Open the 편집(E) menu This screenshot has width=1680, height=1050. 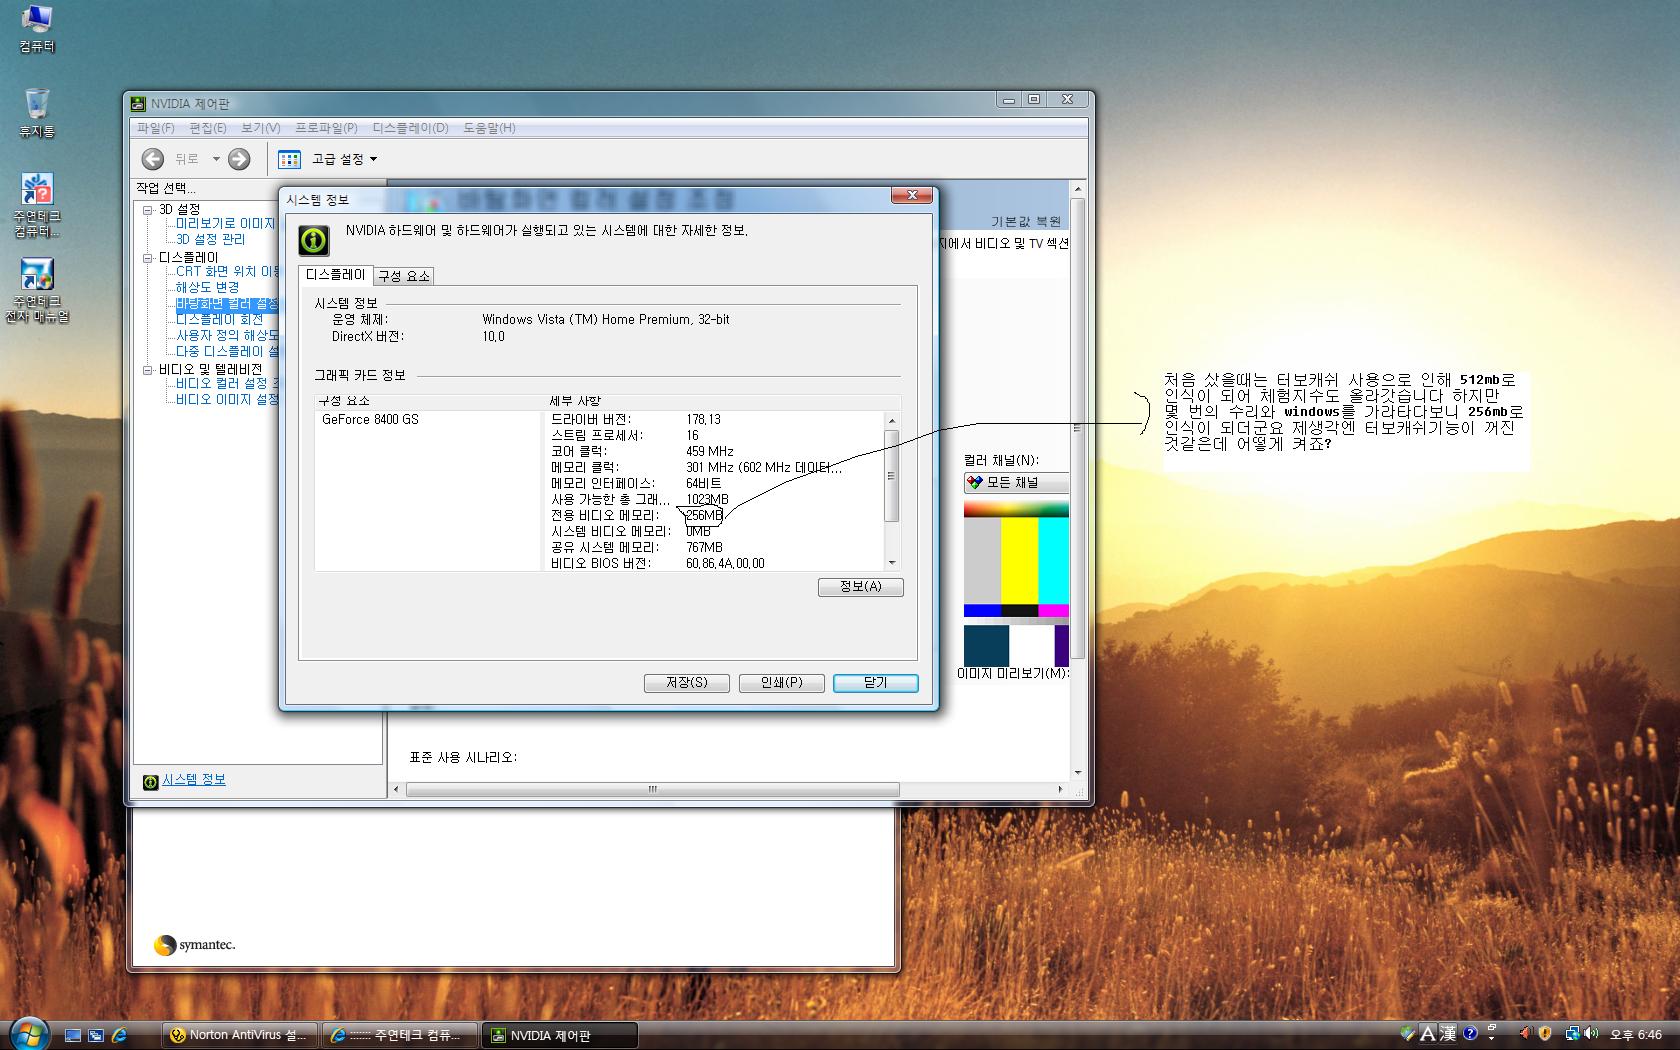(x=208, y=128)
